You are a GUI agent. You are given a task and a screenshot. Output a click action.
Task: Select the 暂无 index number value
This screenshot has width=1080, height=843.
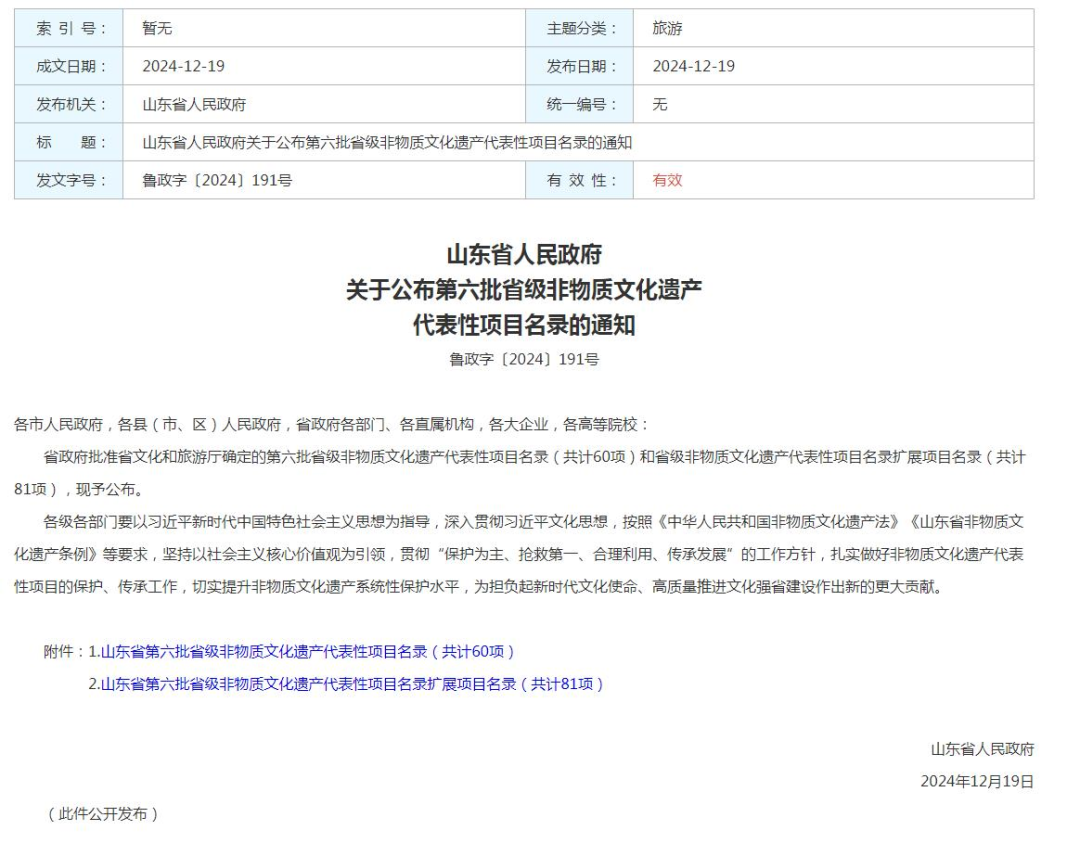coord(157,29)
